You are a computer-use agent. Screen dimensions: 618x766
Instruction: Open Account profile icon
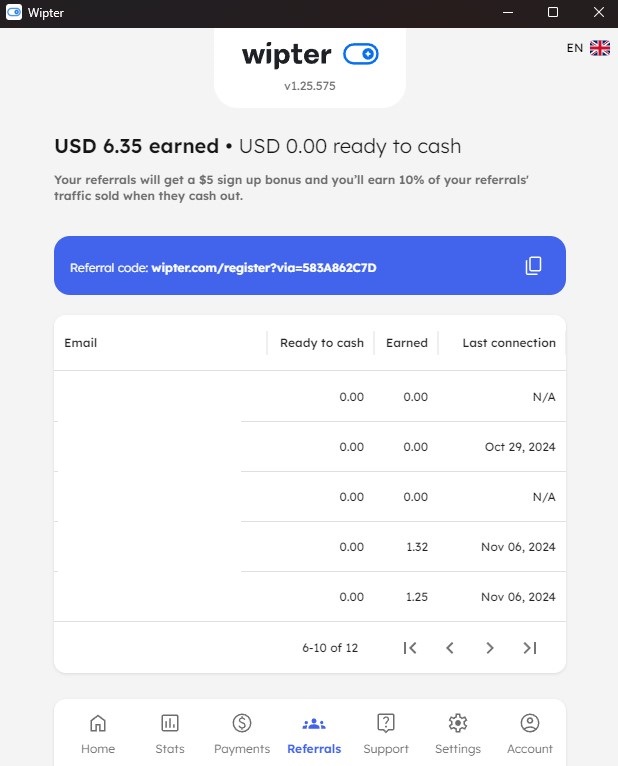point(530,723)
